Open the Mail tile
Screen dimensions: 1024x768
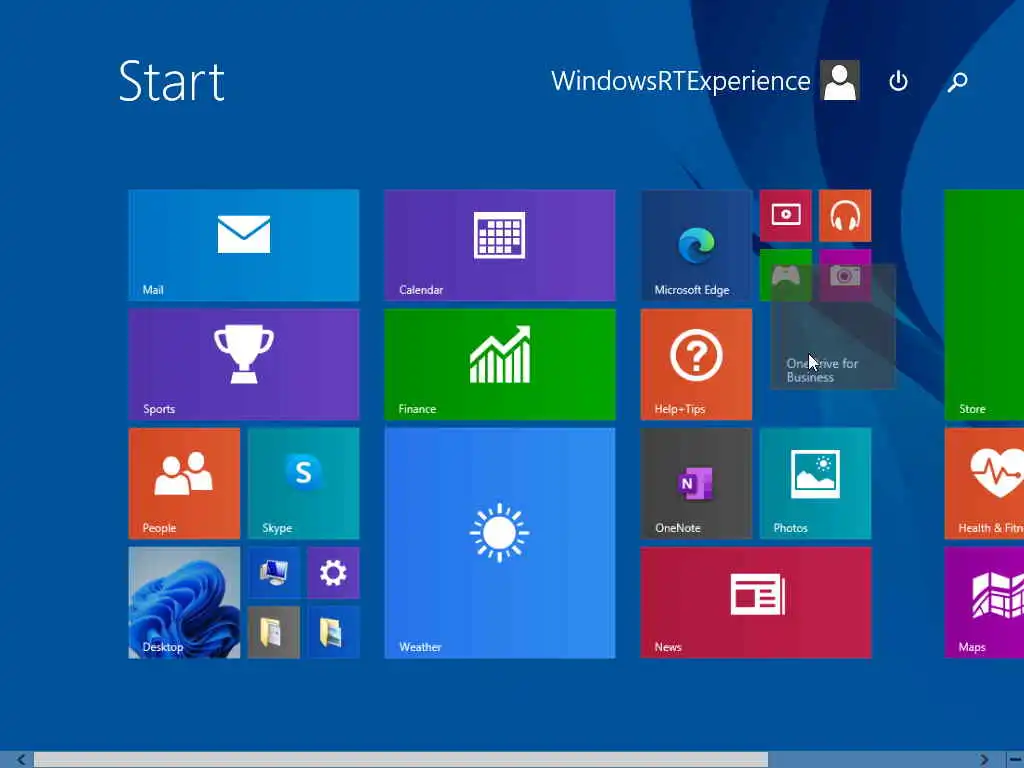[x=244, y=245]
